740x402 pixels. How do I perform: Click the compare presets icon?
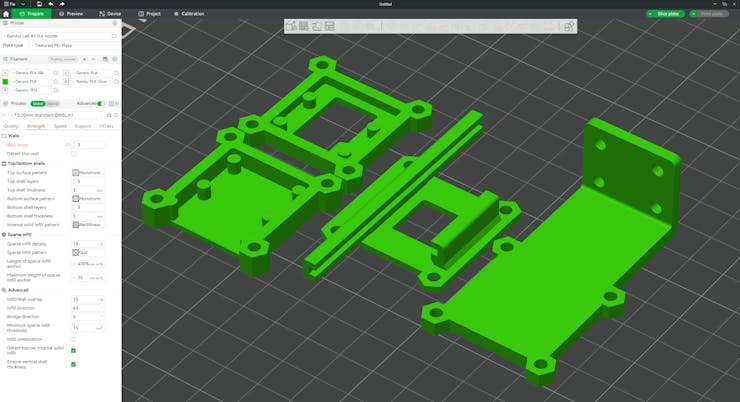point(113,103)
